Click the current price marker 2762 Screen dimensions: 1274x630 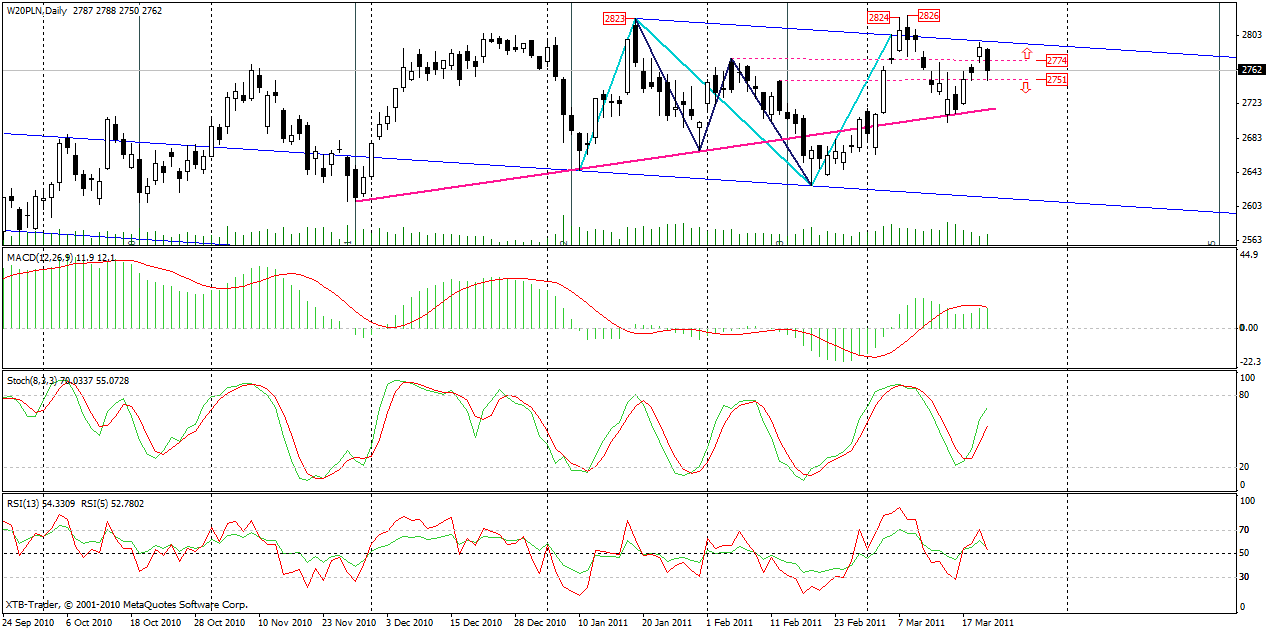point(1250,70)
